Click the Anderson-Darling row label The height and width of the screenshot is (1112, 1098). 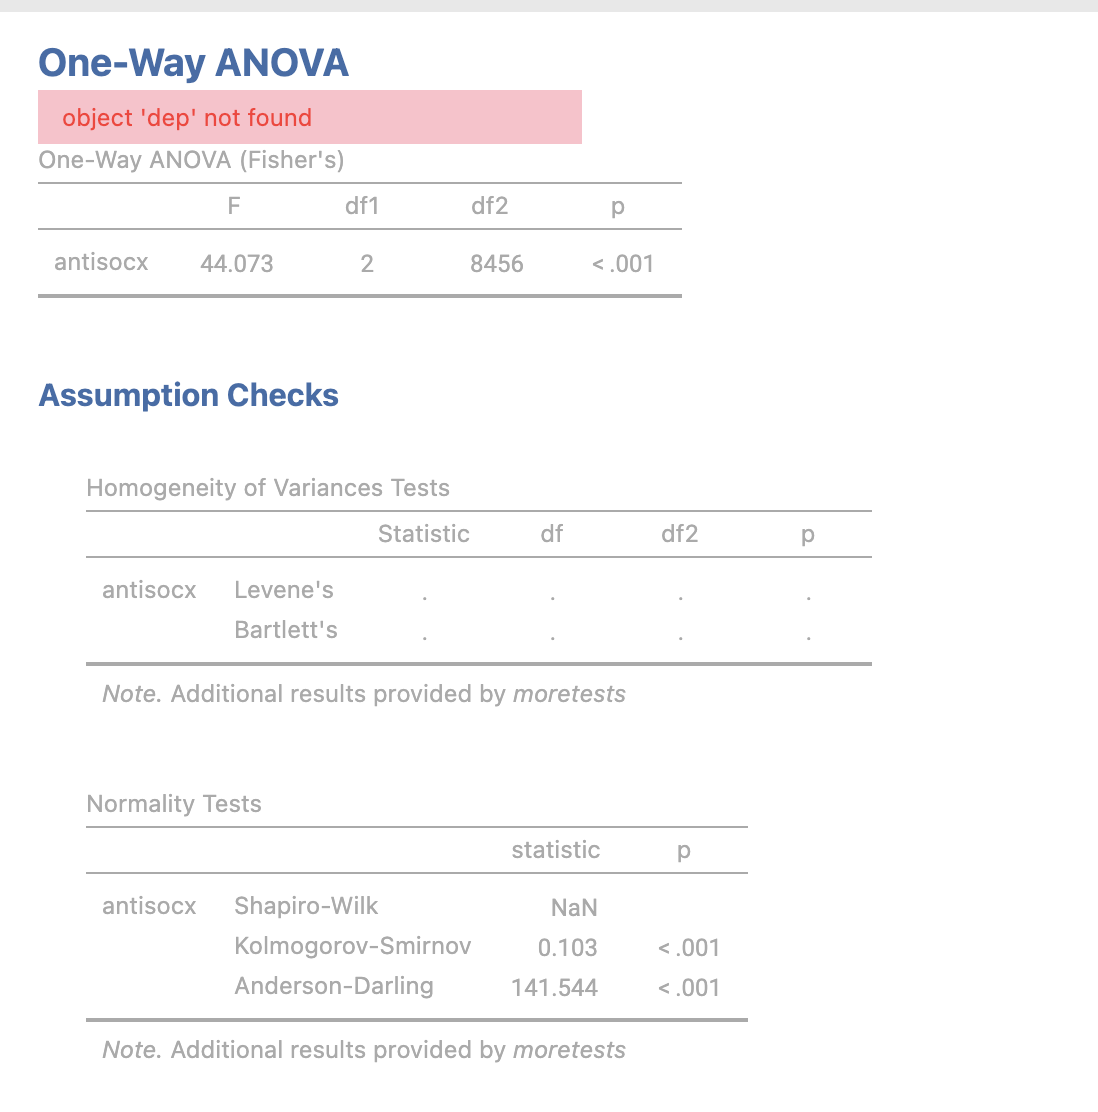click(x=334, y=985)
